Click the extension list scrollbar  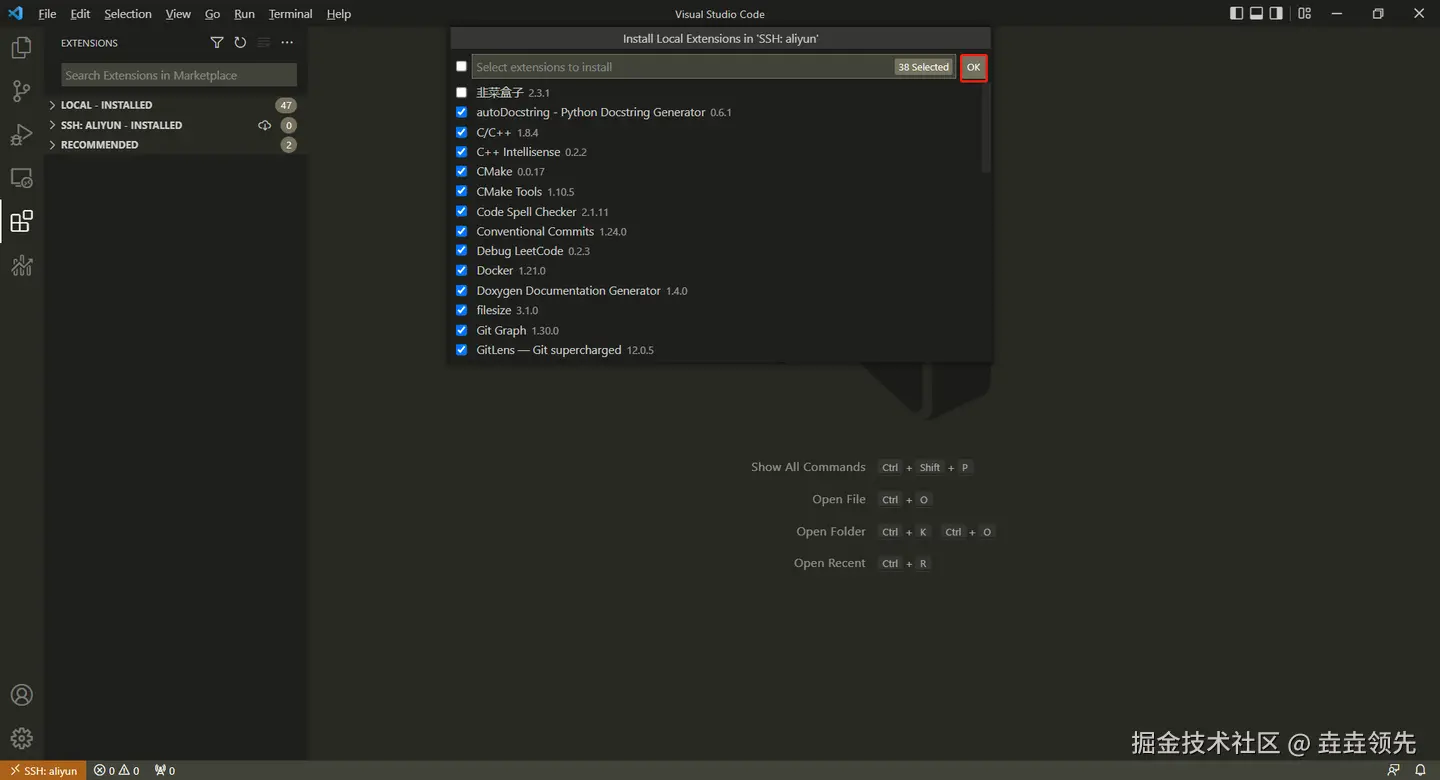986,128
